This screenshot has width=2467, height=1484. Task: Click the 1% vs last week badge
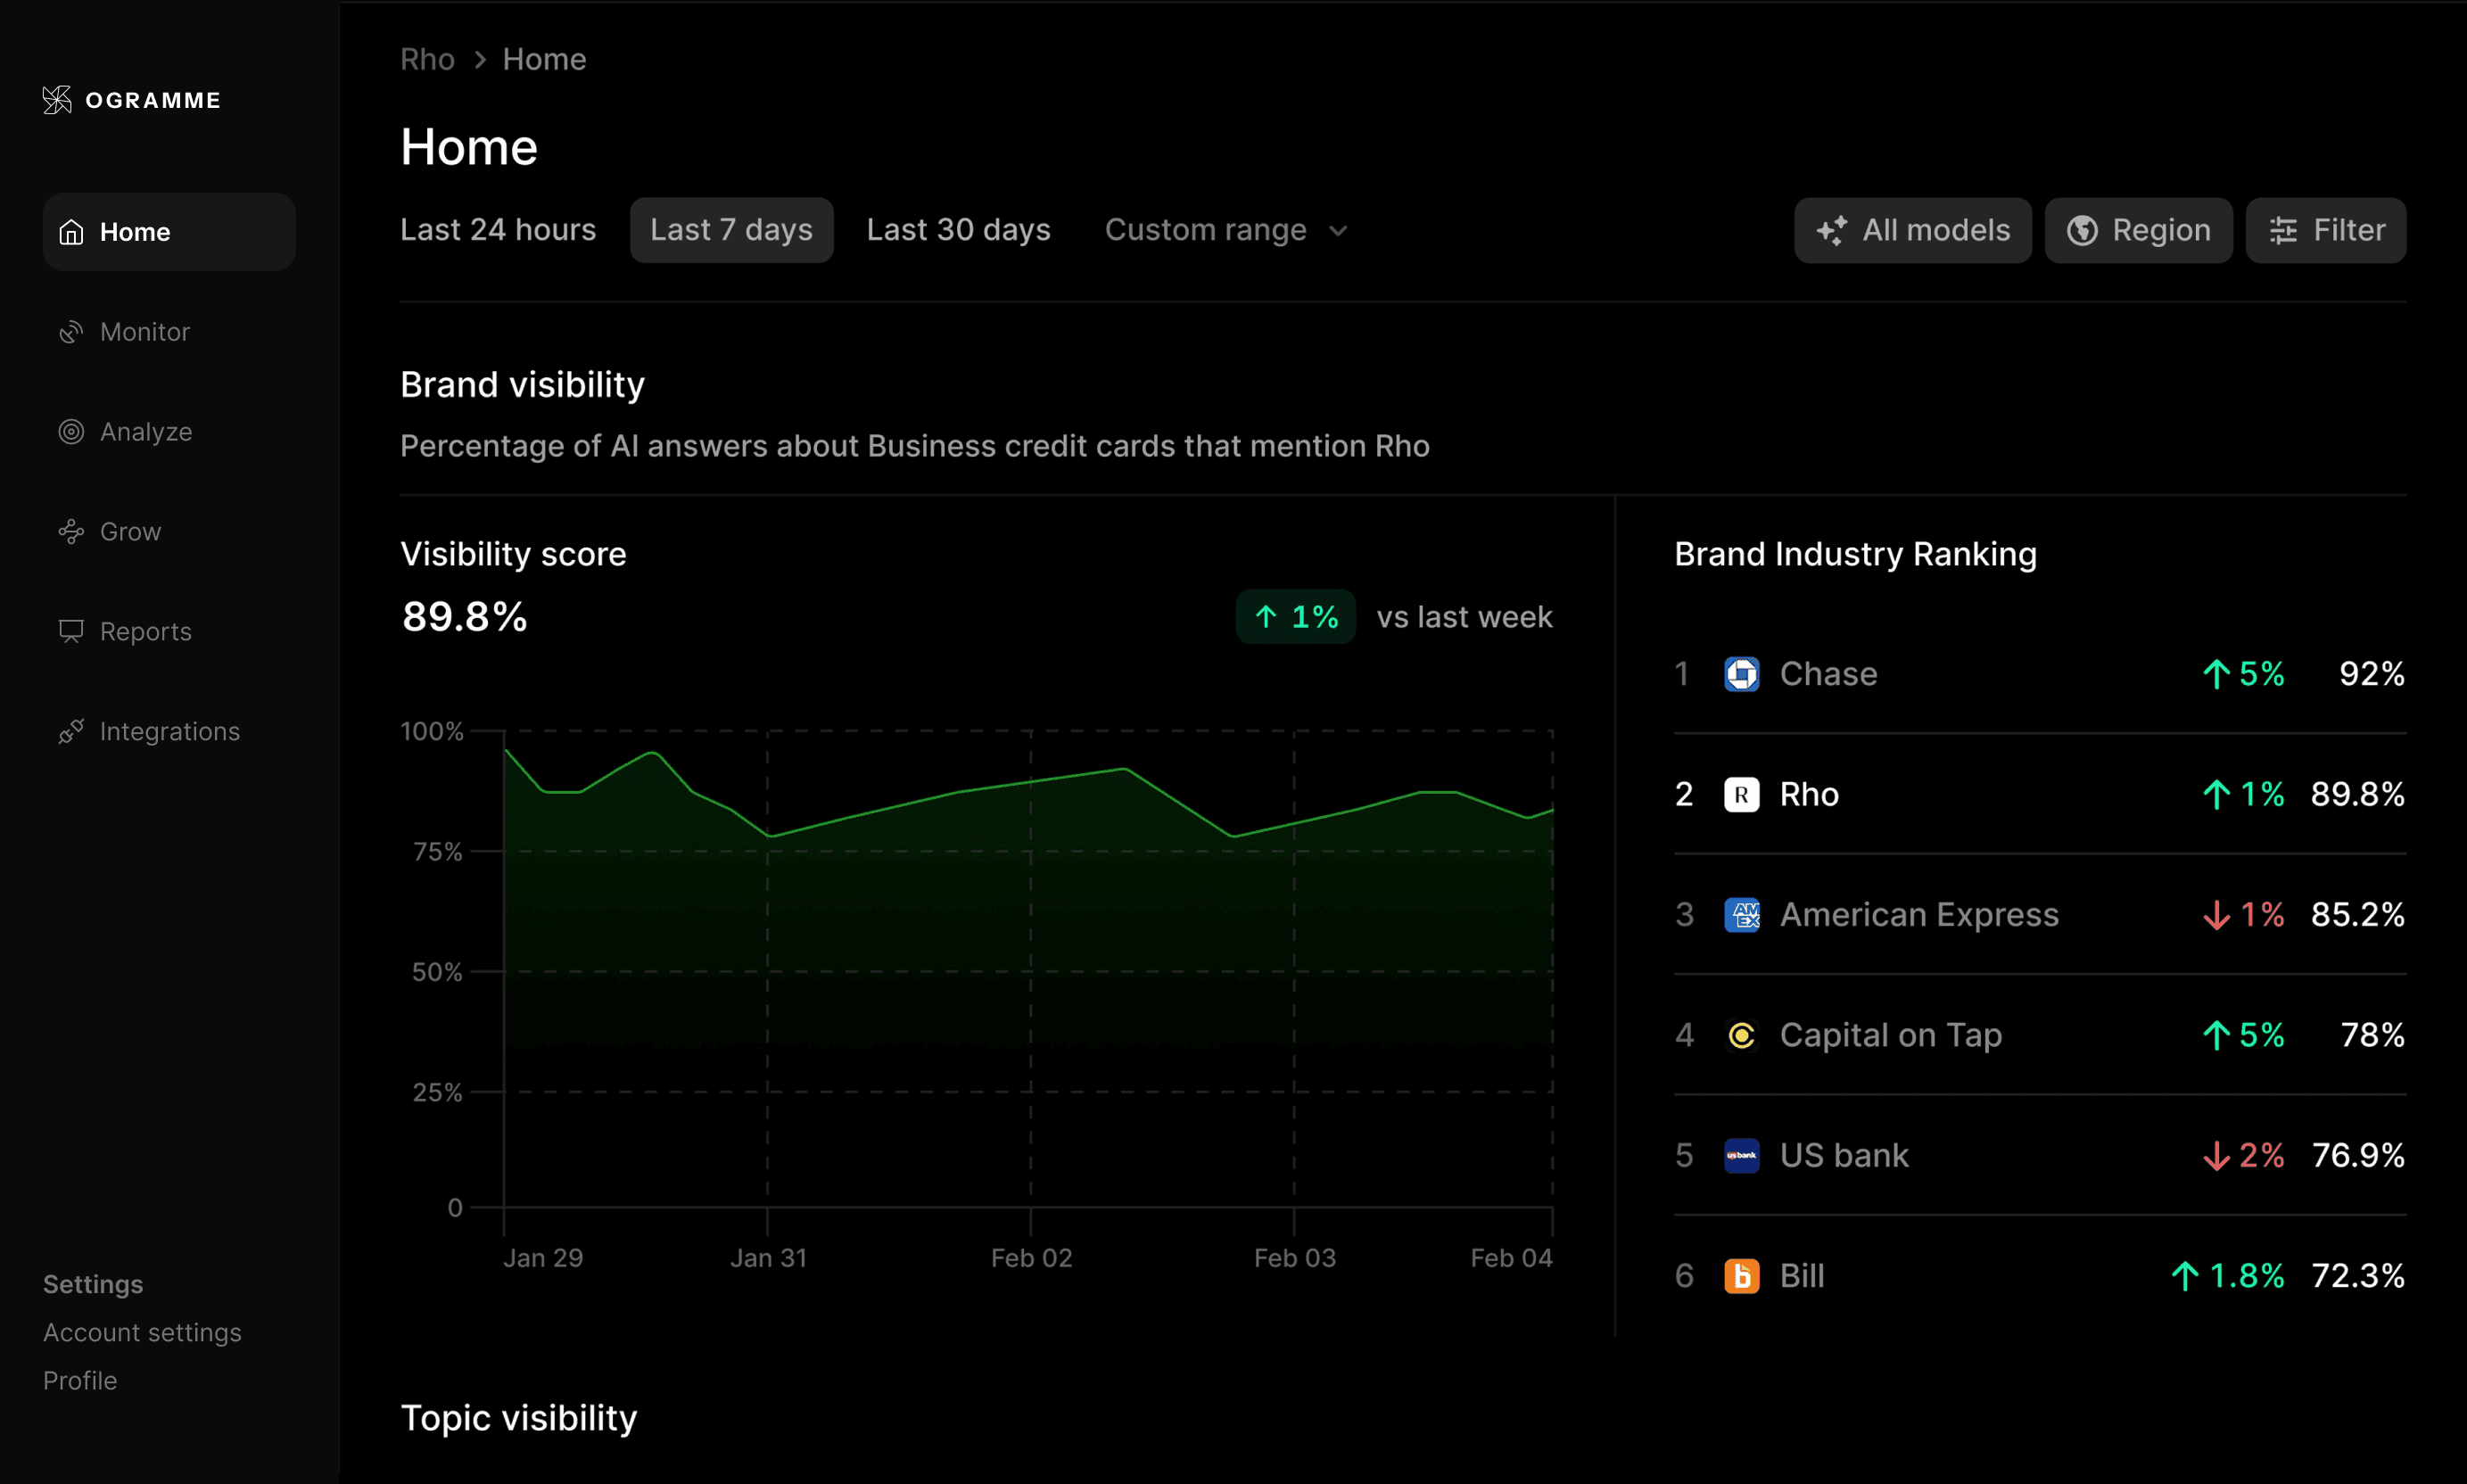click(1295, 617)
